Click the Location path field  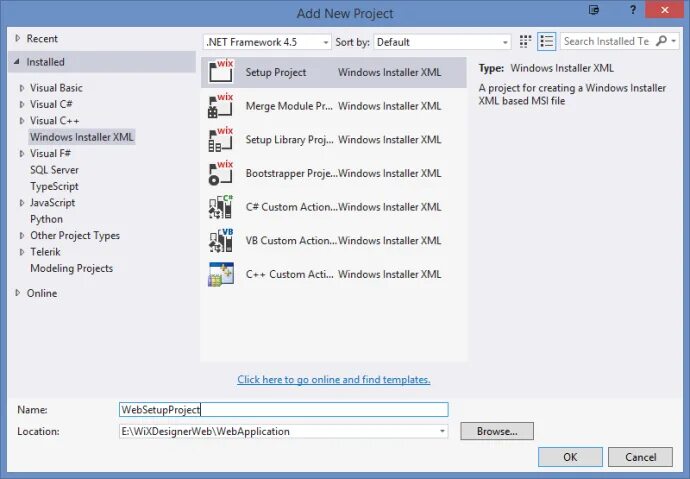point(283,431)
